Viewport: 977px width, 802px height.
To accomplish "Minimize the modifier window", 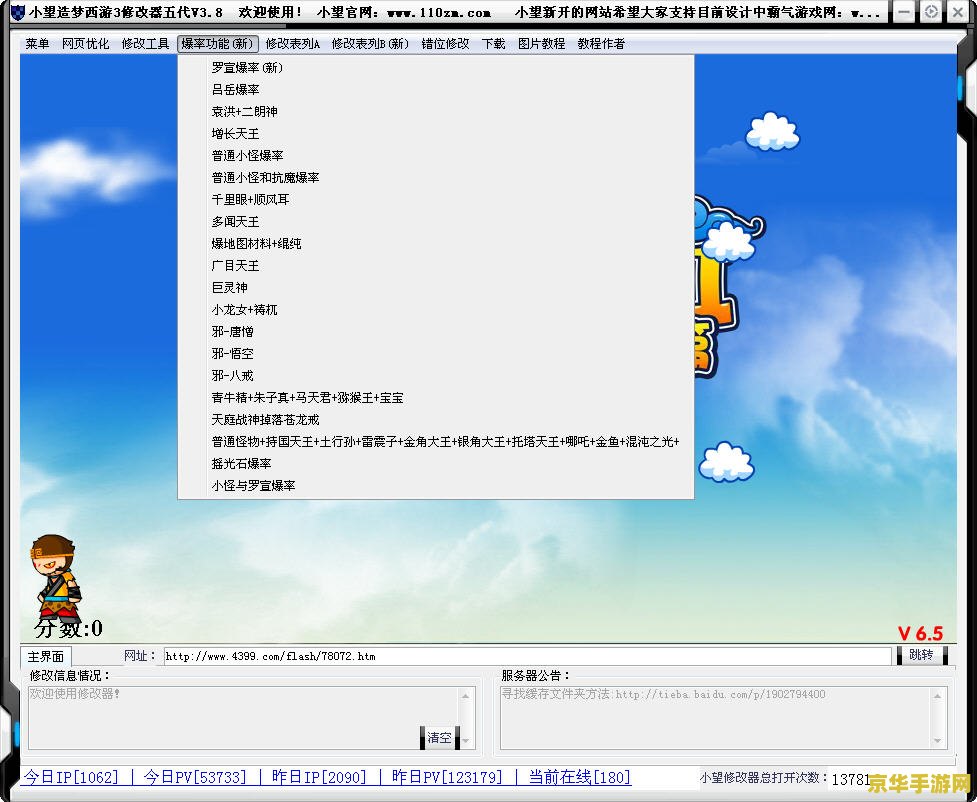I will pos(903,12).
